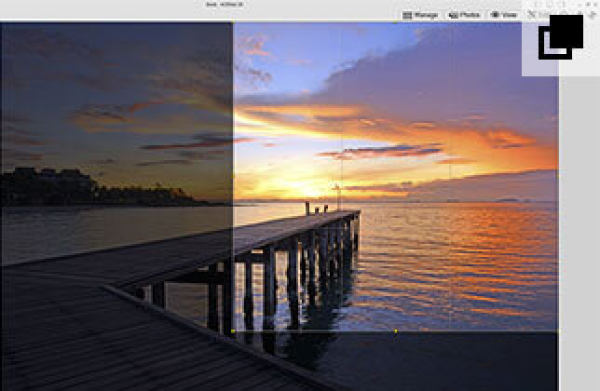Click the black overlapping squares icon
600x391 pixels.
561,37
